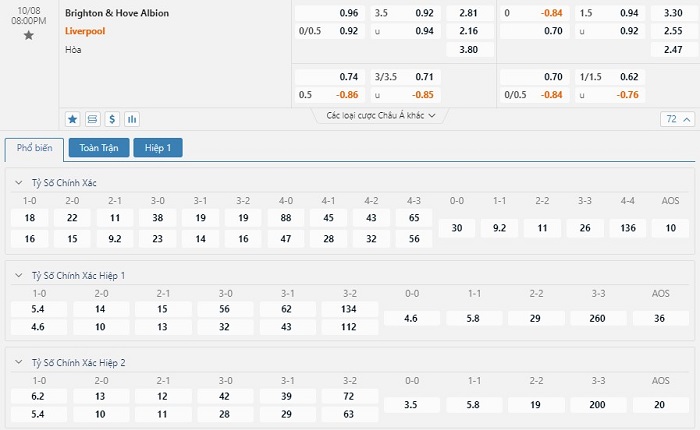Click the Brighton & Hove Albion team name
The image size is (700, 430).
pos(116,13)
